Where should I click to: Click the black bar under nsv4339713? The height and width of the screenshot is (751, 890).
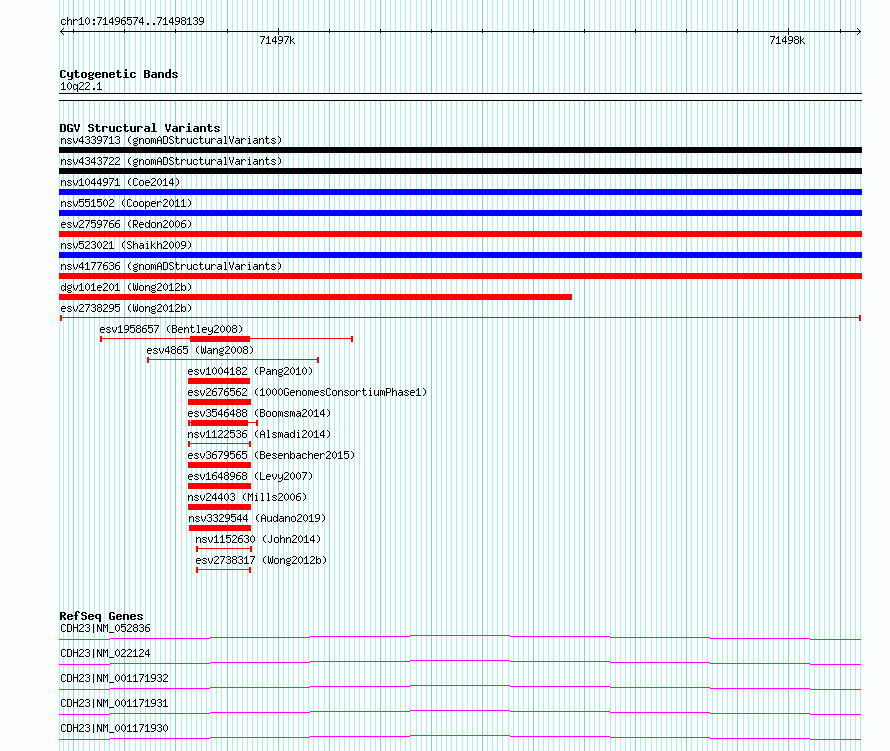coord(460,150)
